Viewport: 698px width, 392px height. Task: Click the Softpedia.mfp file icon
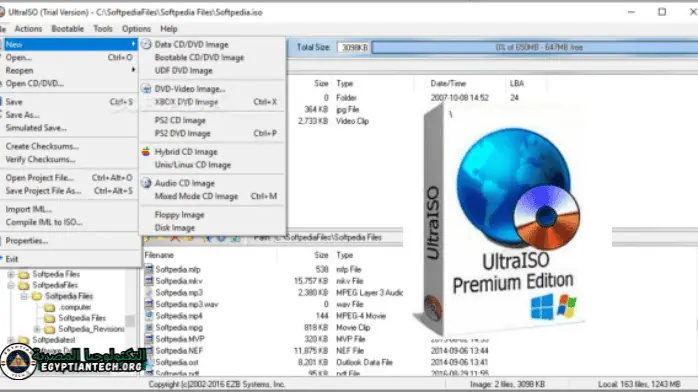pyautogui.click(x=149, y=269)
